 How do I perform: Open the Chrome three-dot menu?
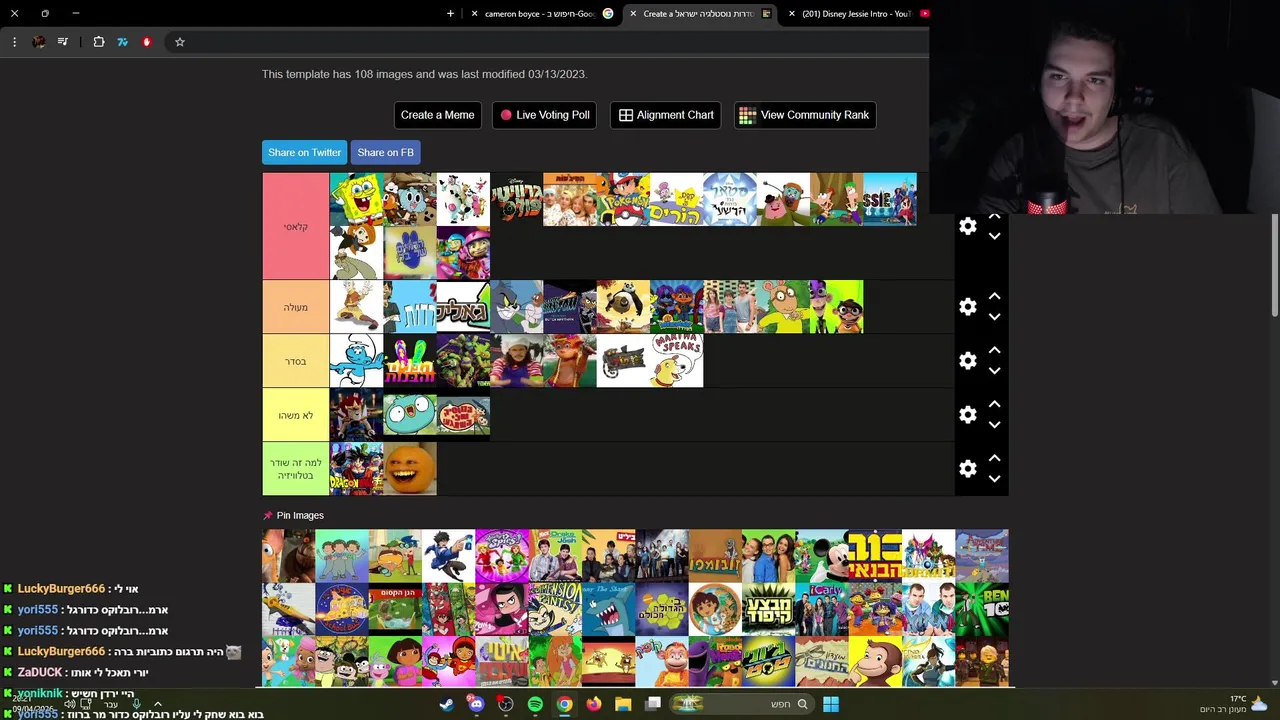(x=14, y=42)
